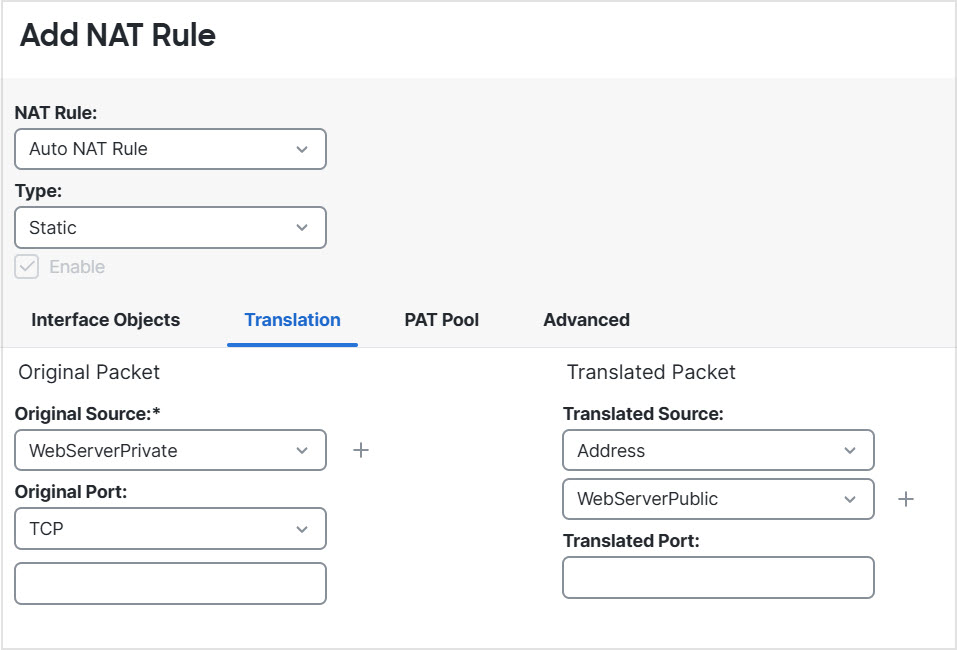
Task: Select the Translation tab
Action: 292,320
